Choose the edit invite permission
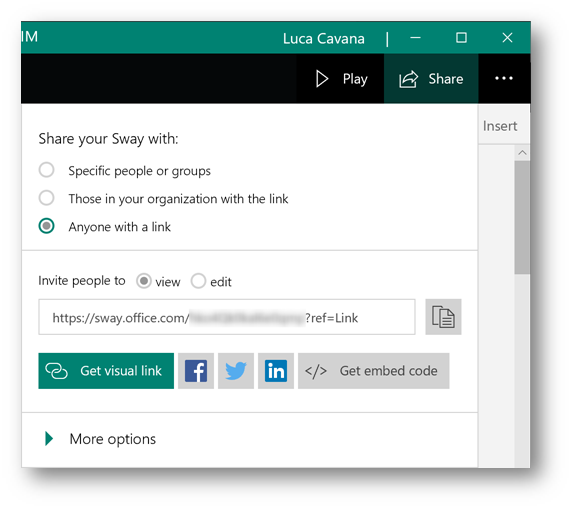 point(198,281)
